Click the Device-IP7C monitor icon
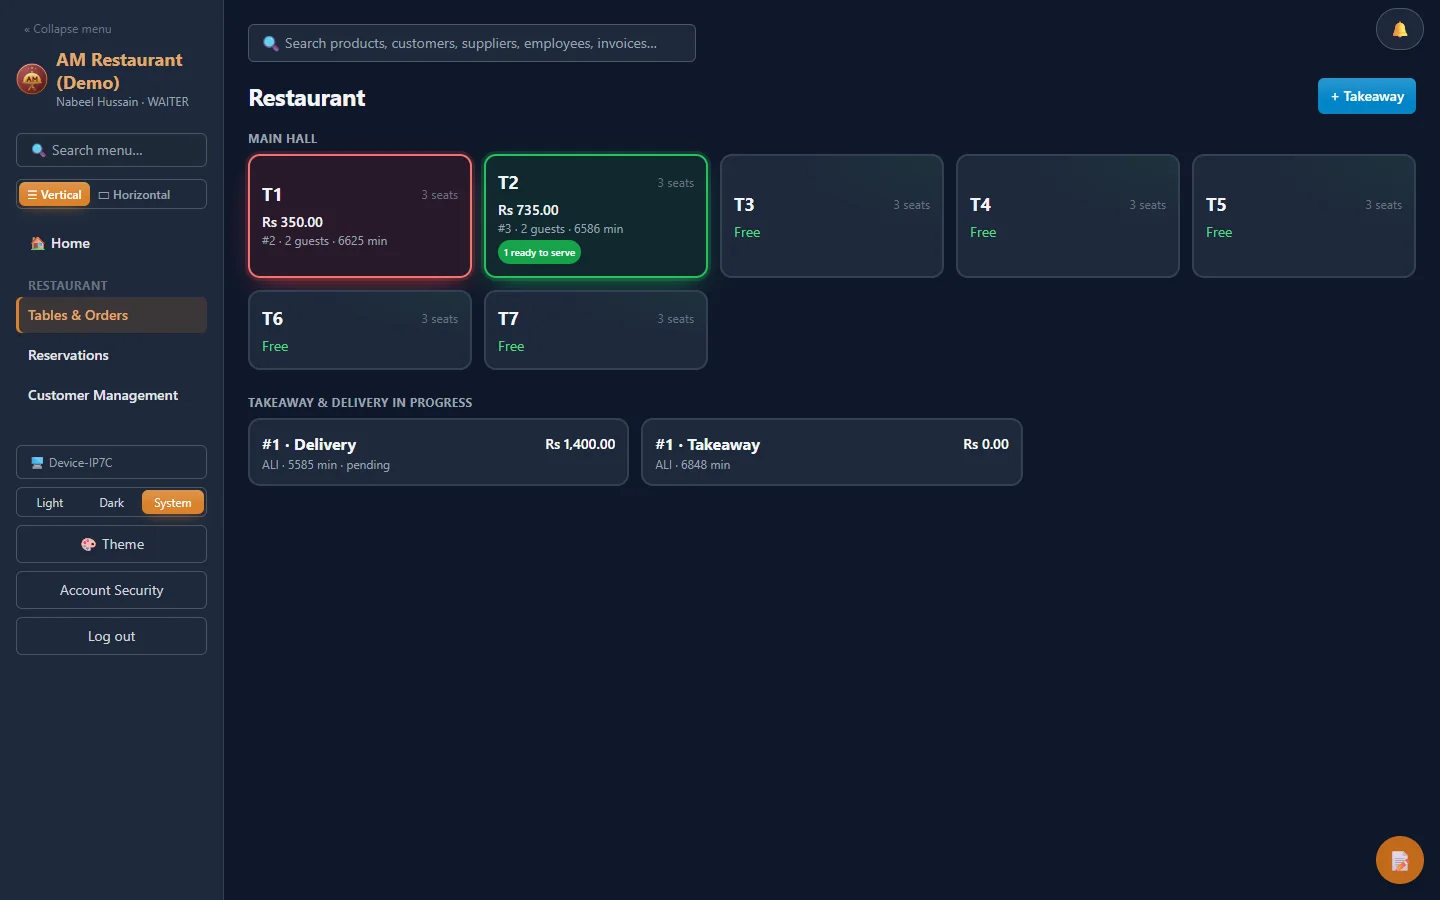Viewport: 1440px width, 900px height. tap(37, 463)
